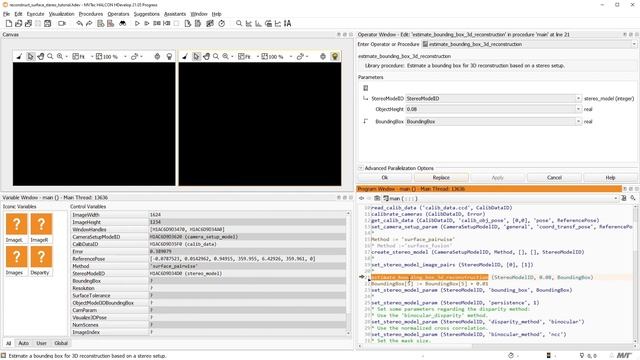Click highlighted light bulb icon in right canvas

[x=335, y=56]
